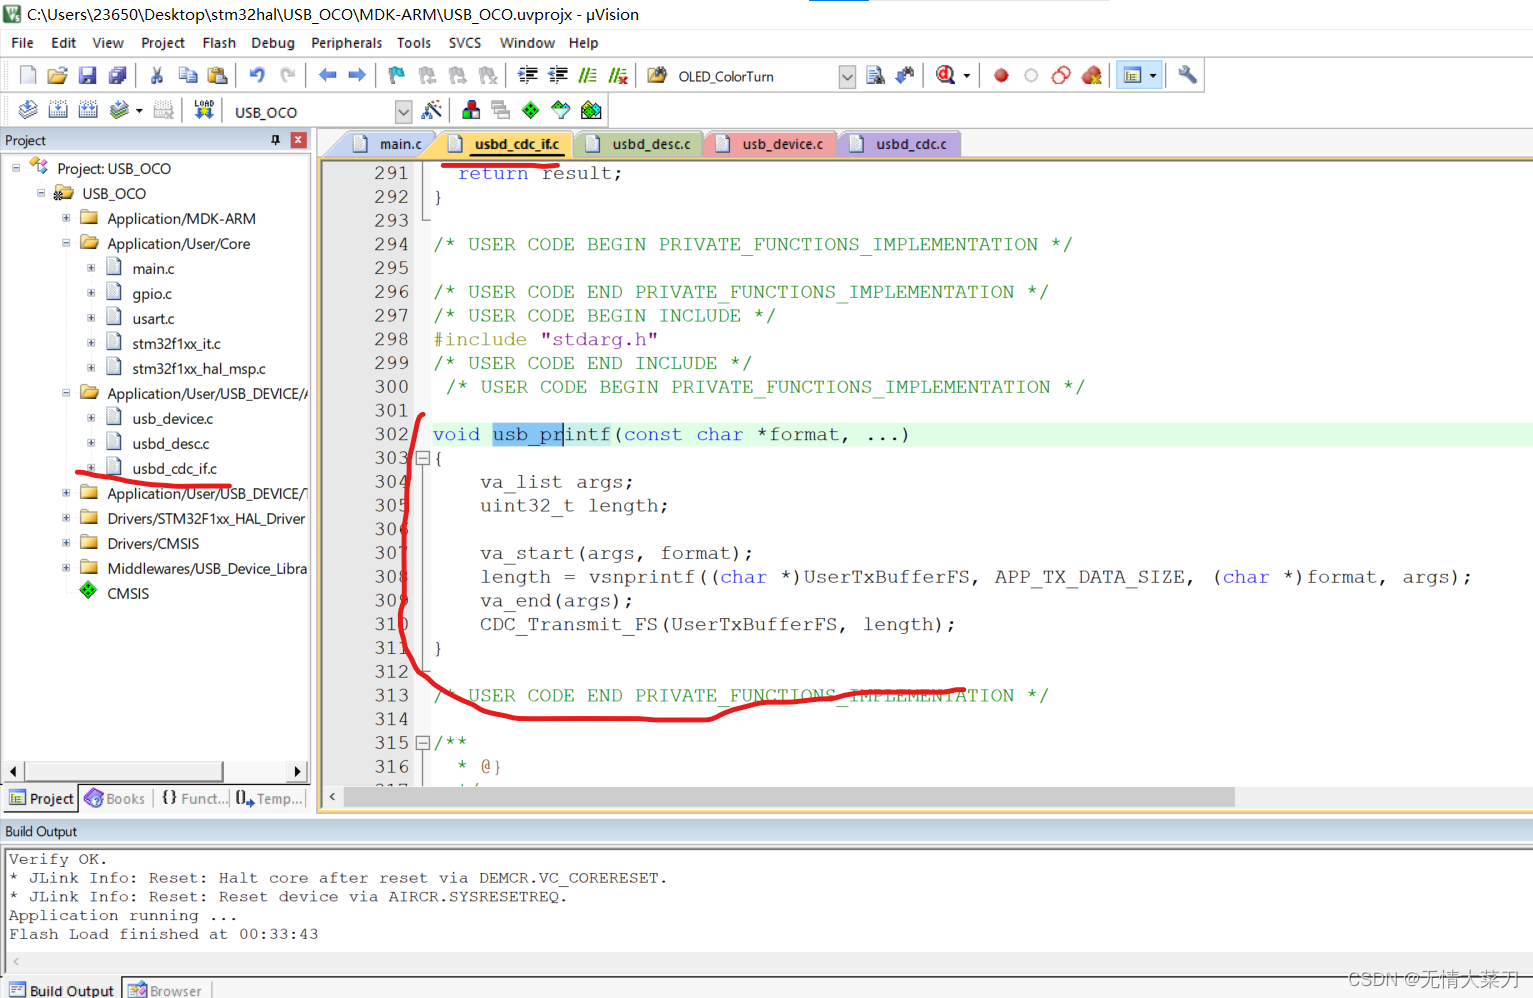This screenshot has height=998, width=1533.
Task: Paste from the clipboard
Action: point(217,75)
